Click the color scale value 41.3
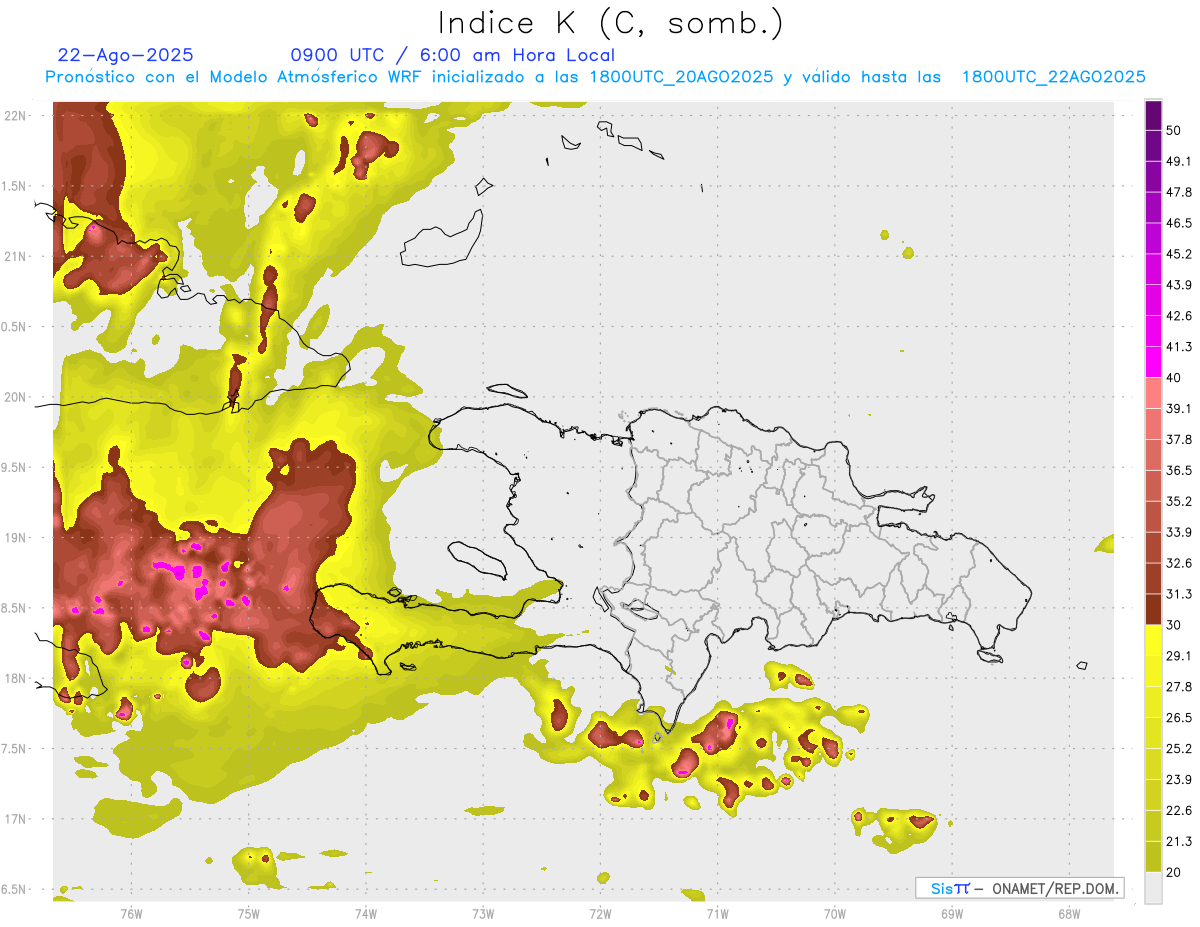1200x927 pixels. coord(1178,347)
